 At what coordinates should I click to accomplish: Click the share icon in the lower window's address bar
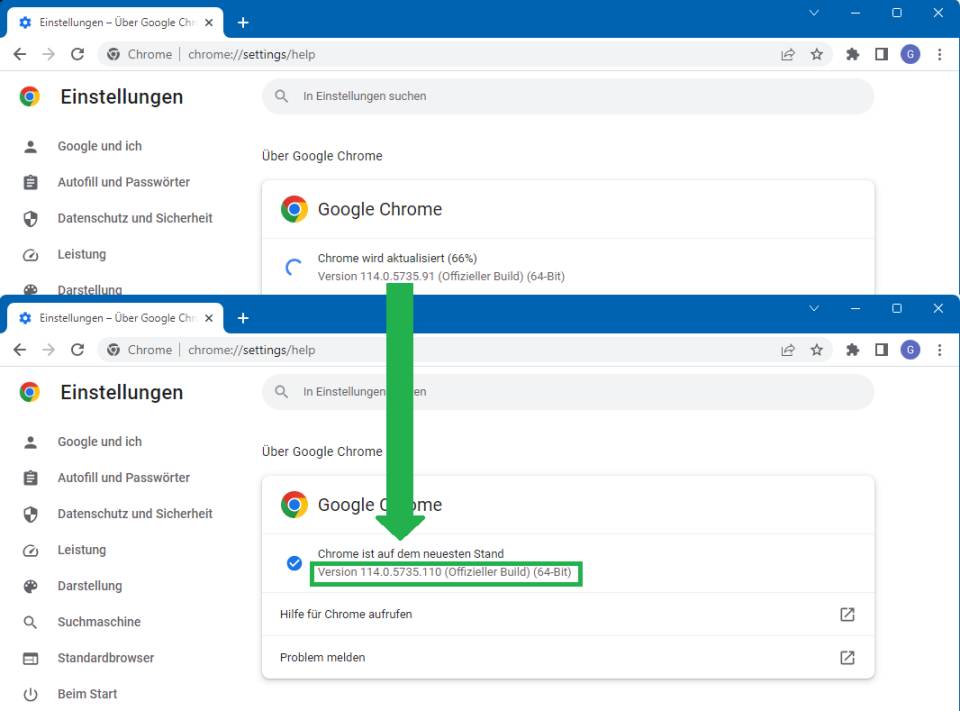(x=788, y=350)
